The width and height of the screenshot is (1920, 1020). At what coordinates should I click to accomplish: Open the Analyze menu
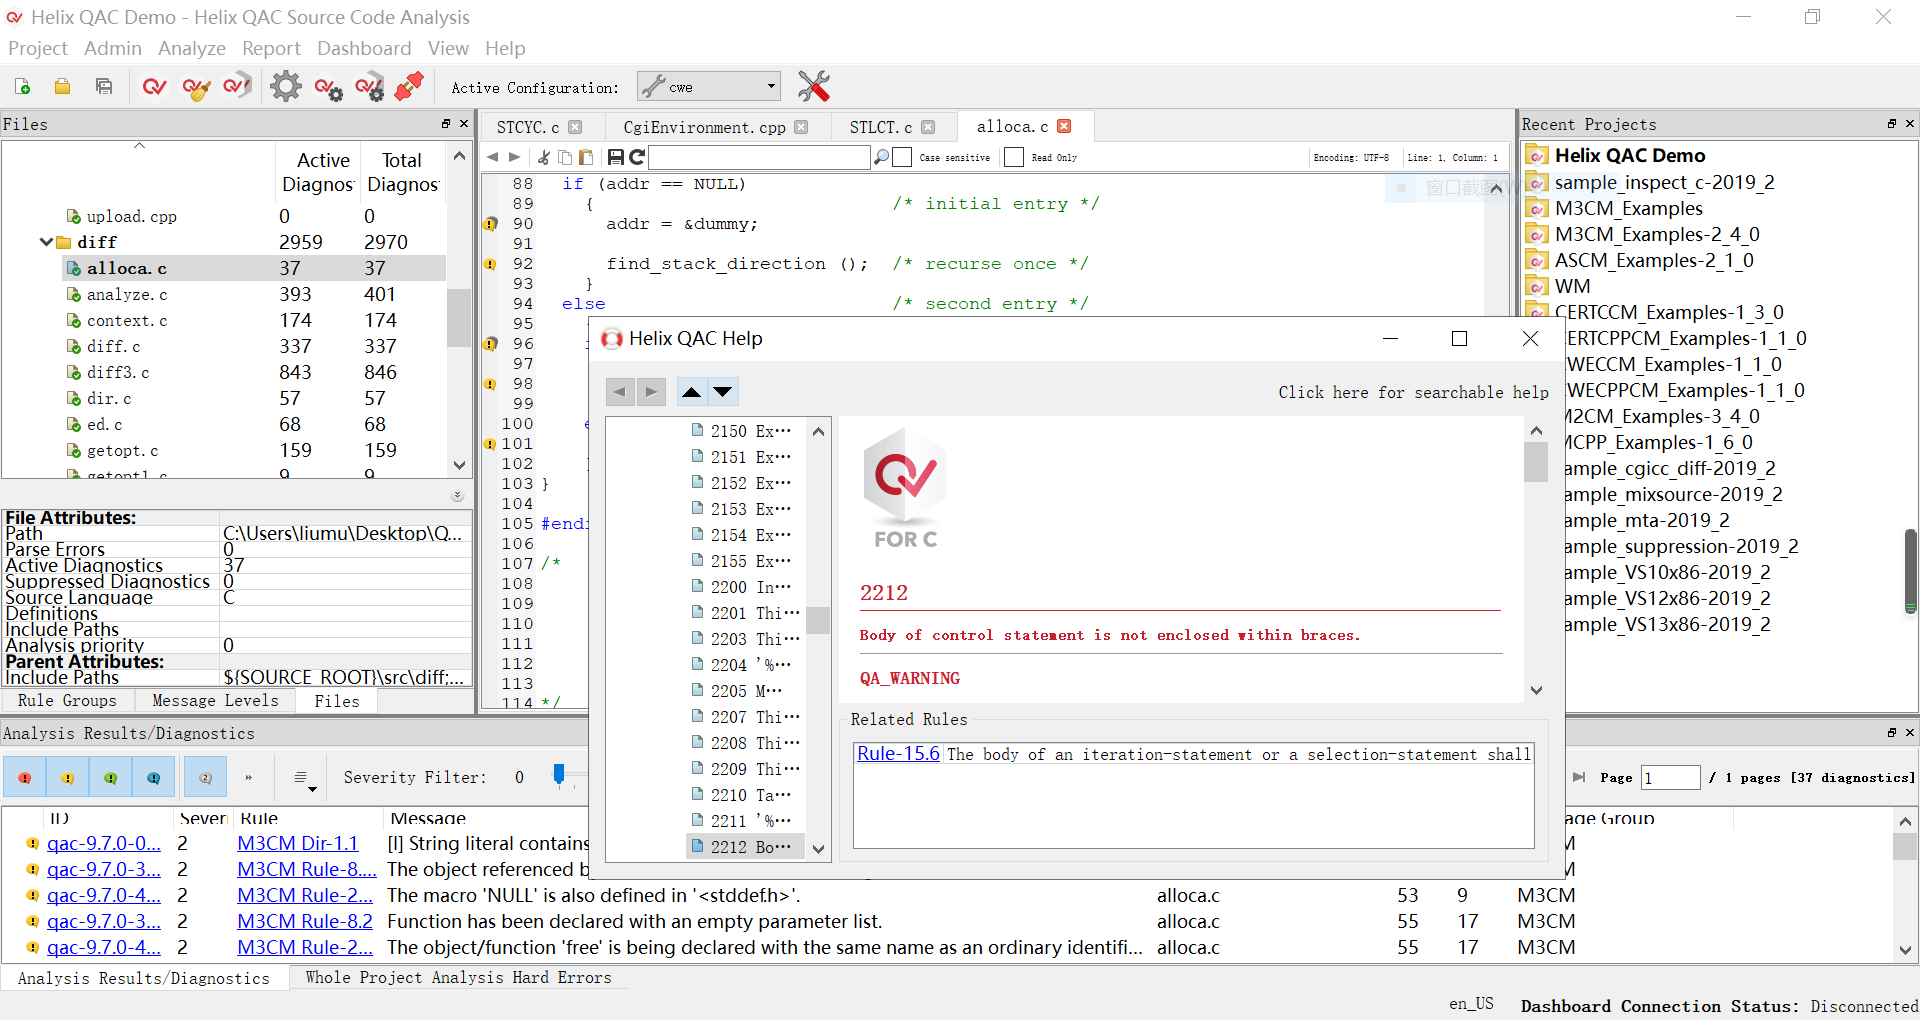(192, 48)
